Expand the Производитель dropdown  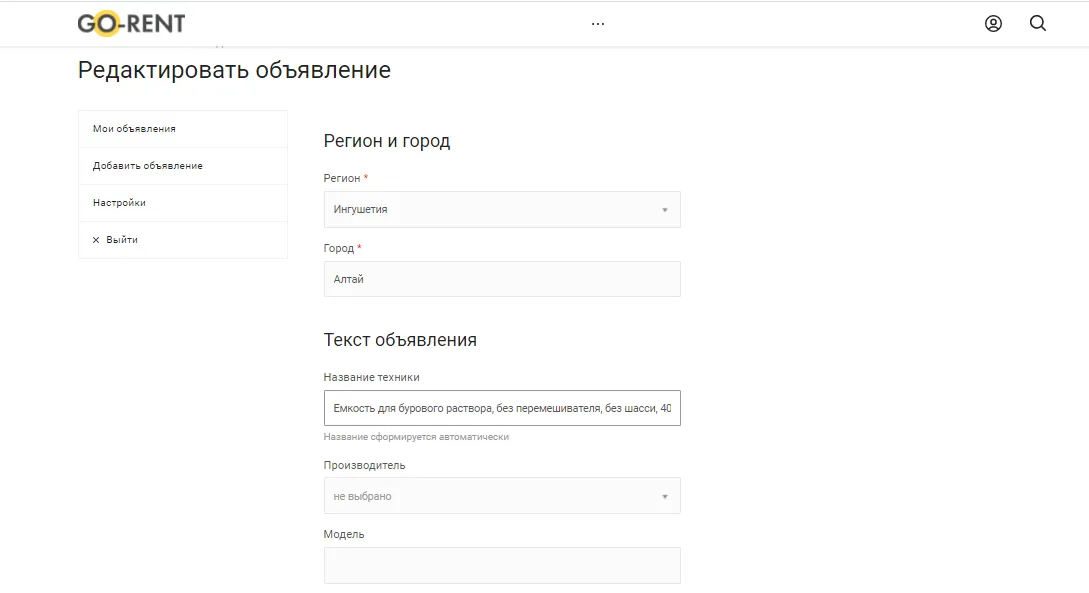coord(490,496)
